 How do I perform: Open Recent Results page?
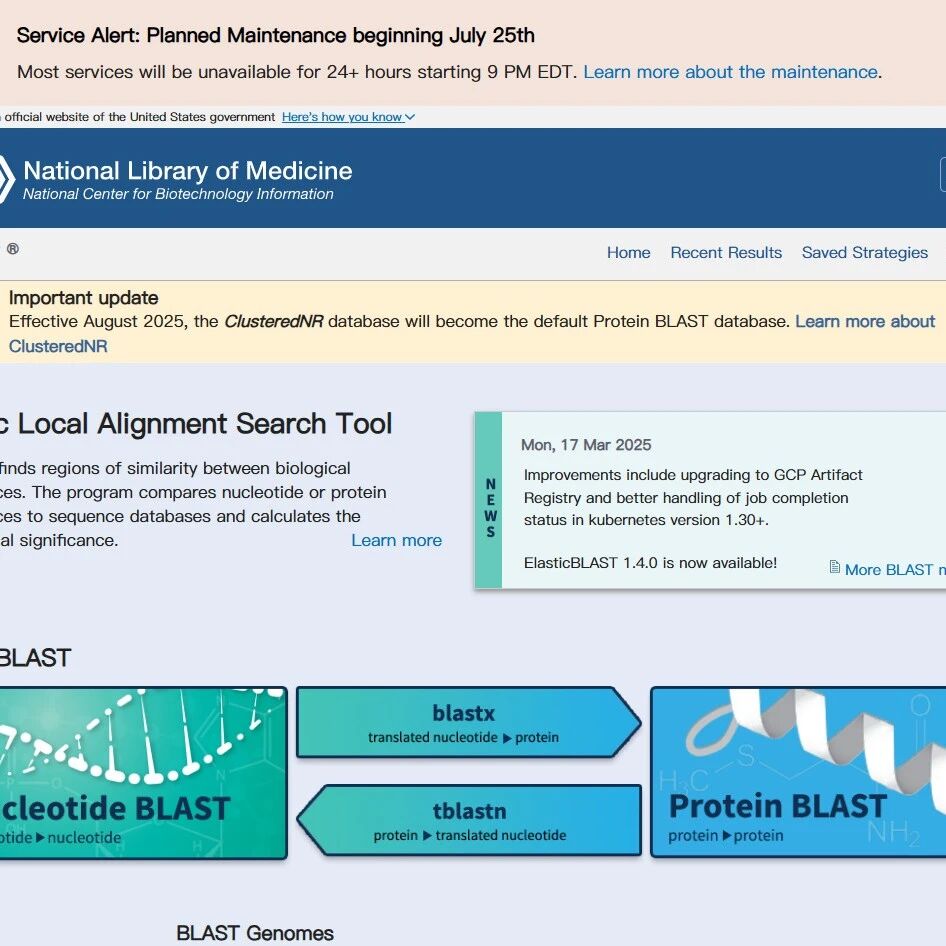click(x=726, y=253)
